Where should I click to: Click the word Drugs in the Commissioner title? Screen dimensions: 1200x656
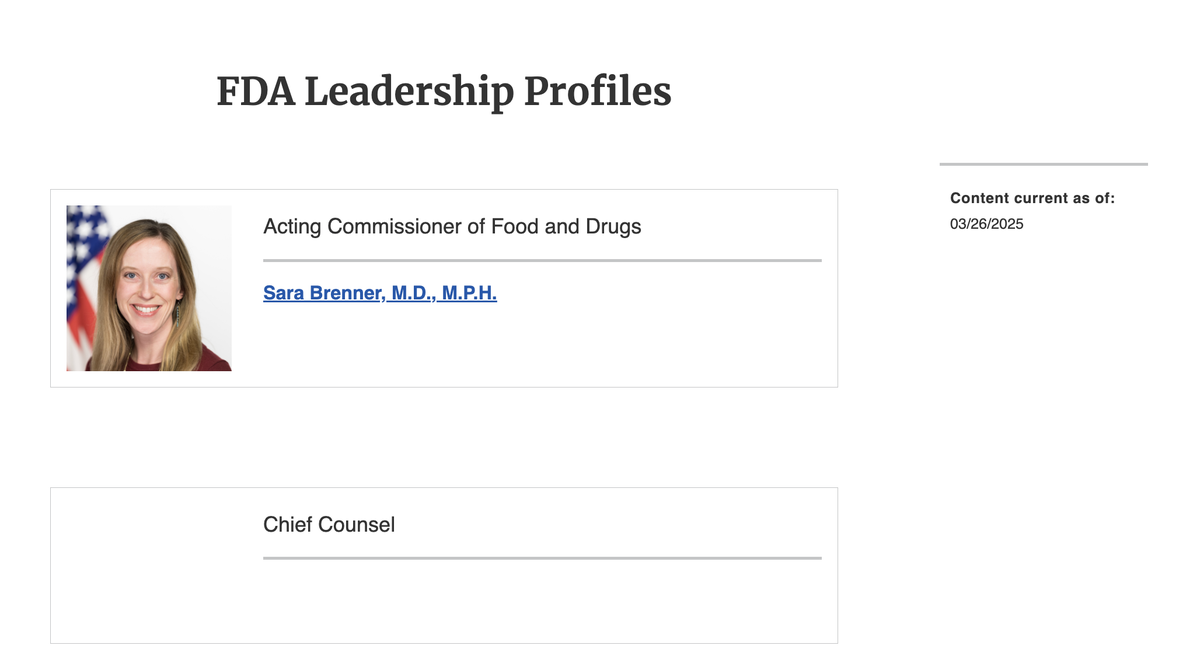point(611,226)
